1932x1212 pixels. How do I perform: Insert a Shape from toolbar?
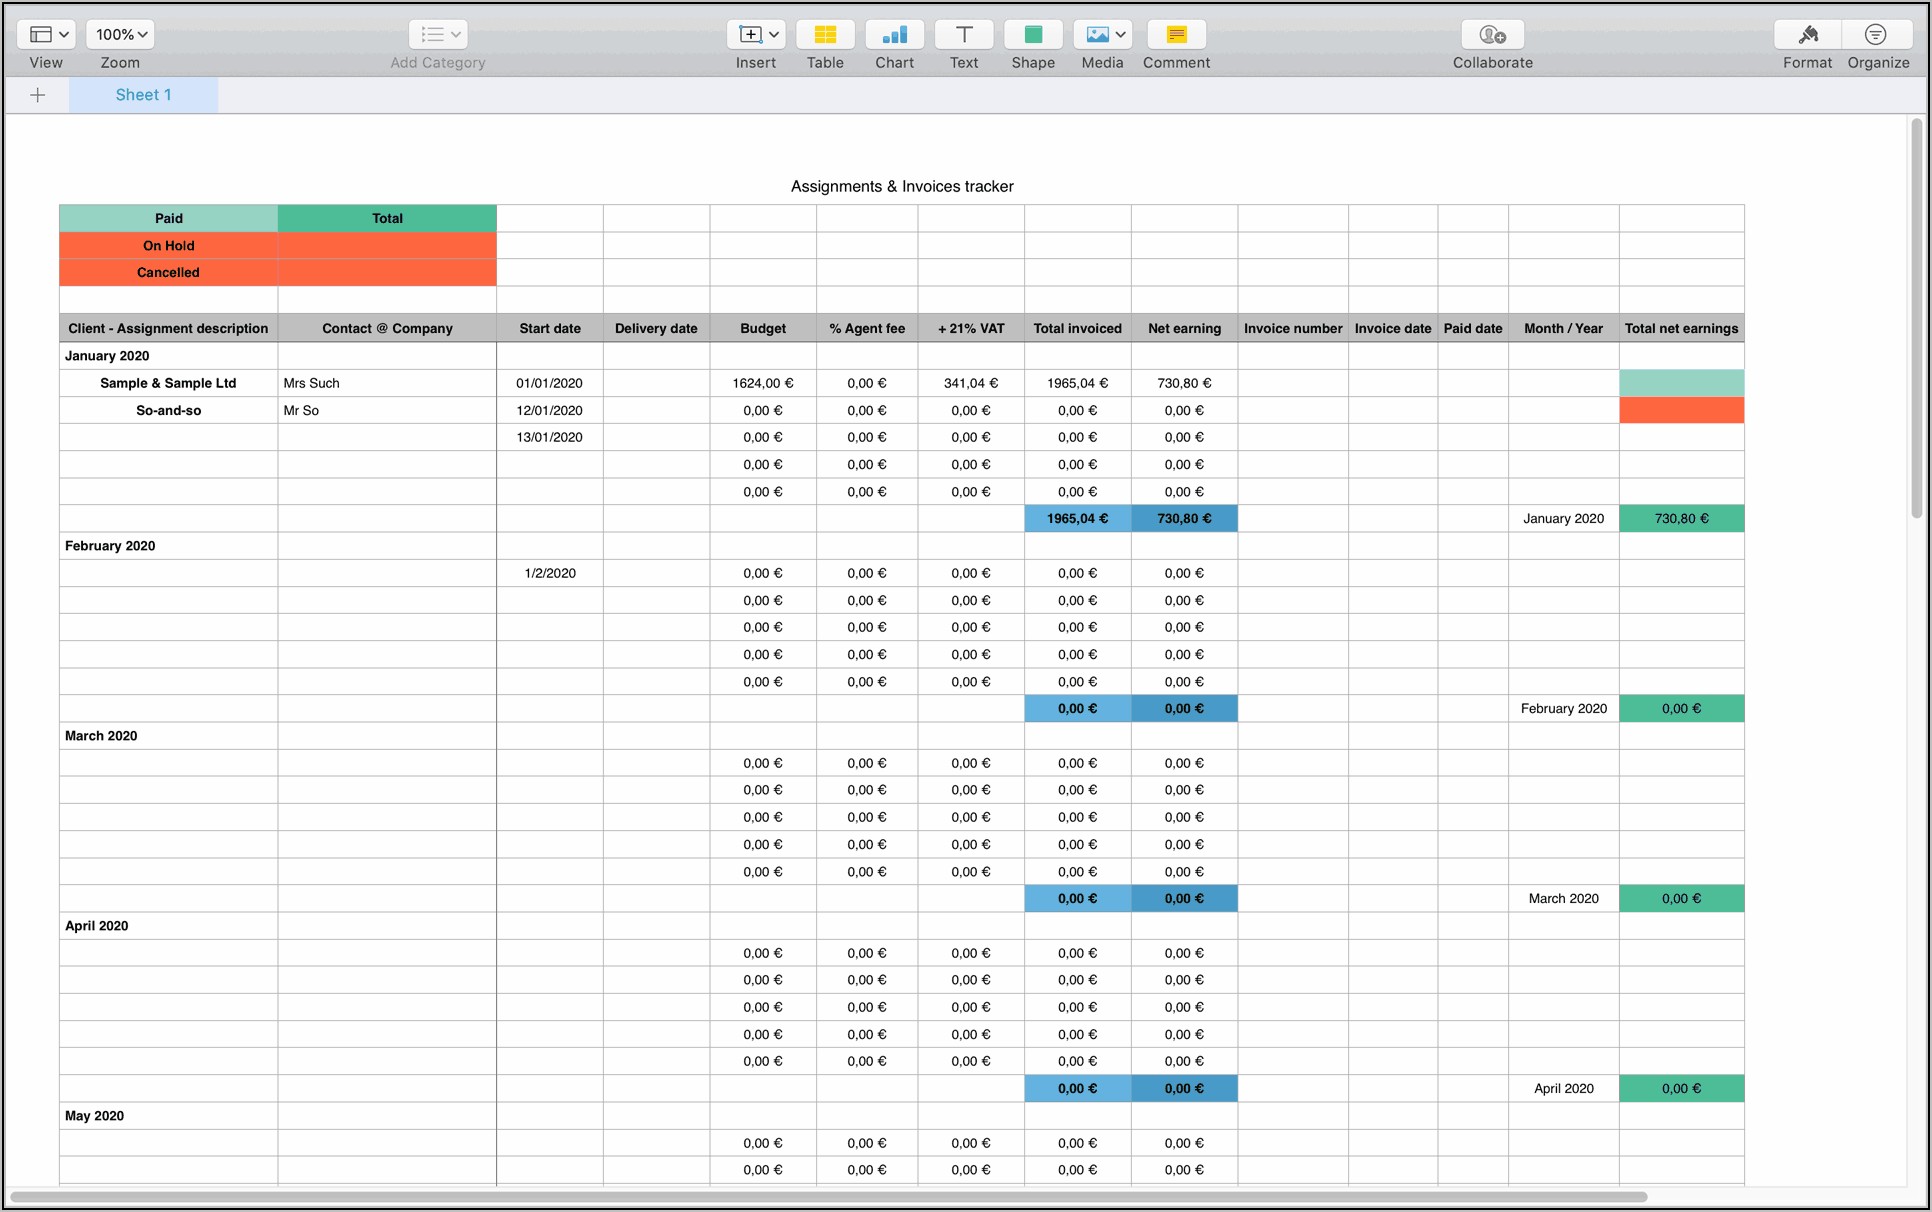[1032, 35]
